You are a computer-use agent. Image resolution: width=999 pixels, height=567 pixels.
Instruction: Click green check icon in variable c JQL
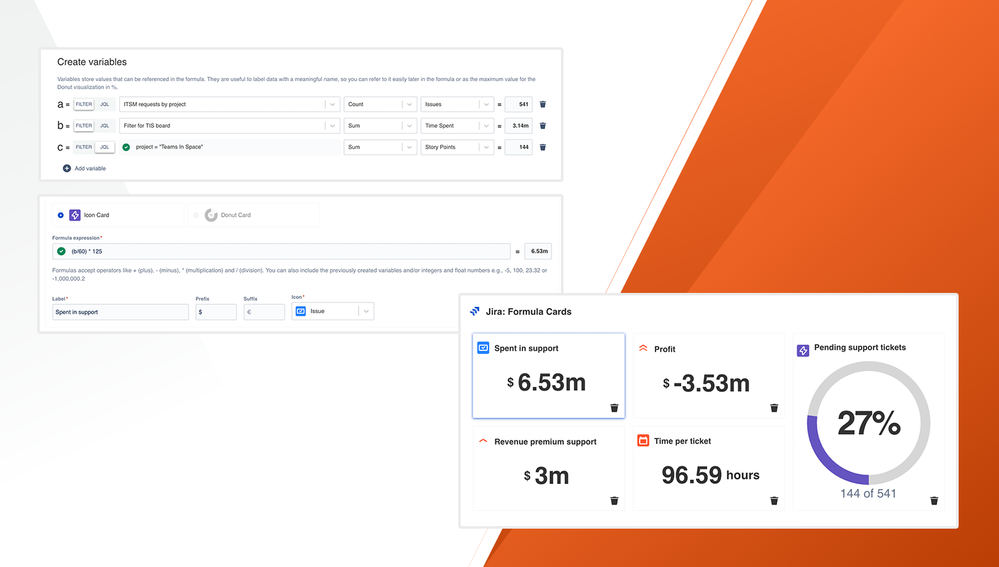pyautogui.click(x=126, y=147)
